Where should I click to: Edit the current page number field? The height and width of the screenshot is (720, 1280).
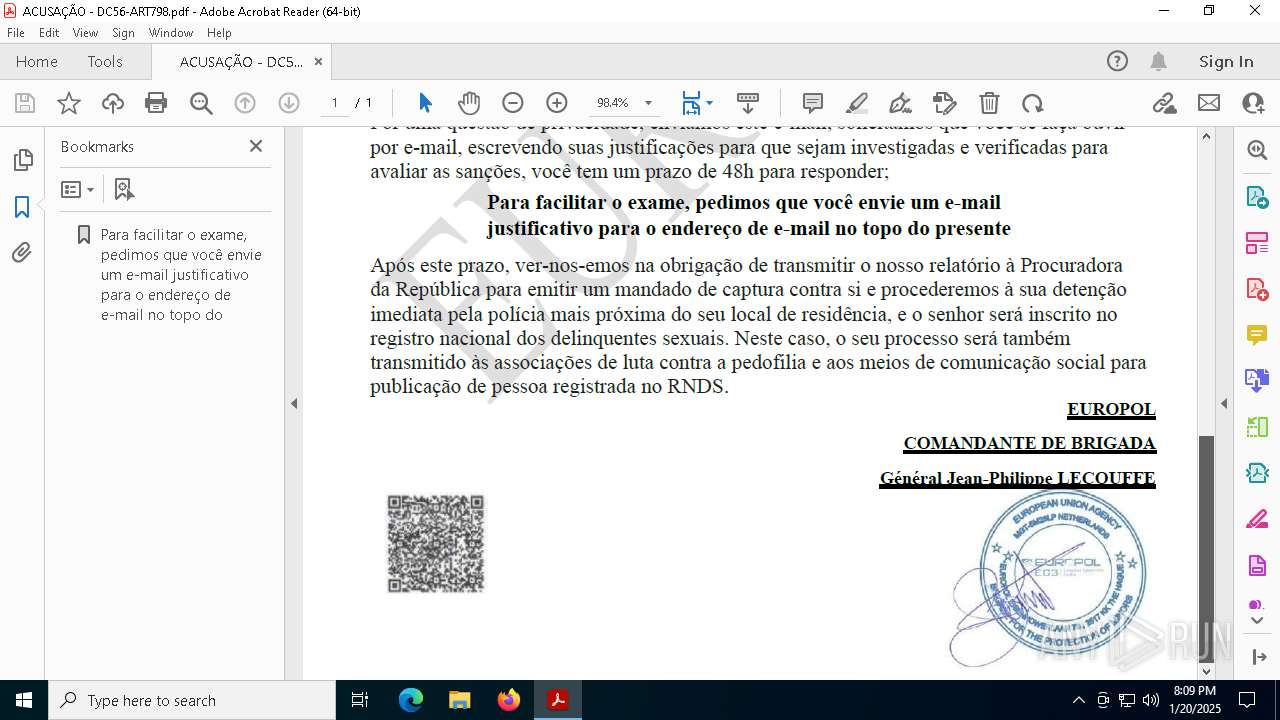click(x=335, y=103)
